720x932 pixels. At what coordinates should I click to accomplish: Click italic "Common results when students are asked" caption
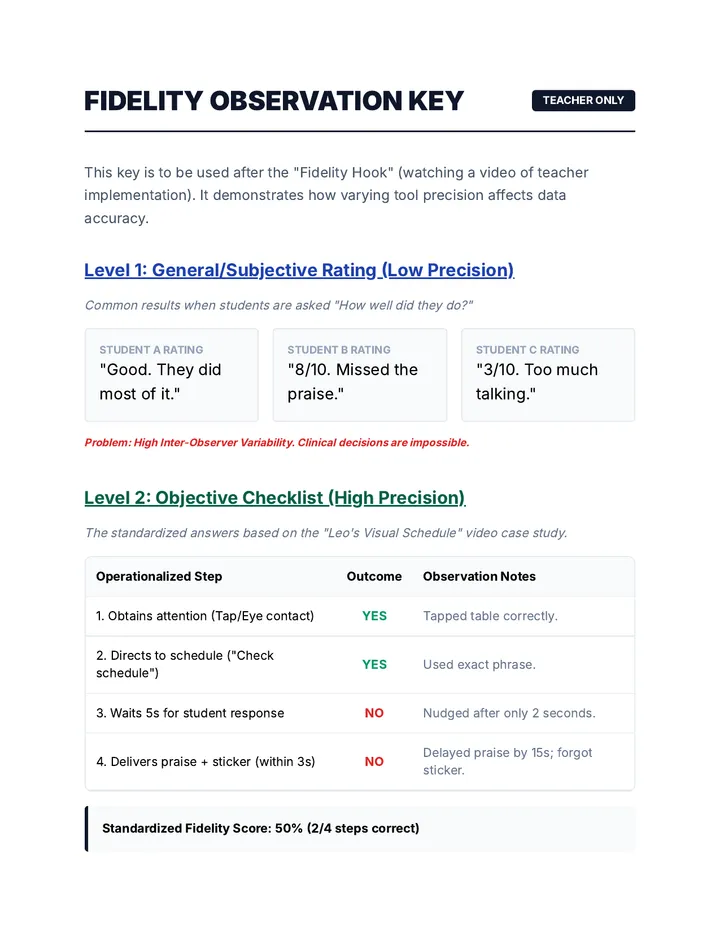point(278,305)
